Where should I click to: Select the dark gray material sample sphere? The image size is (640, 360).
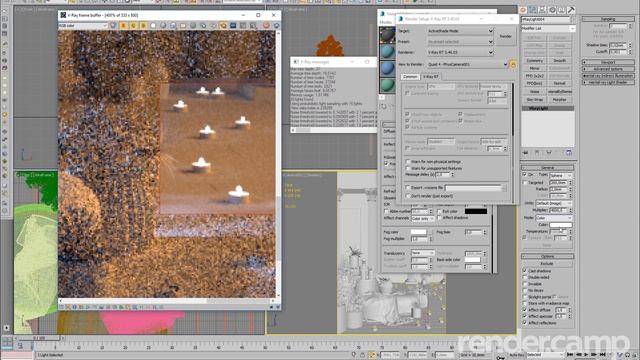pyautogui.click(x=387, y=35)
